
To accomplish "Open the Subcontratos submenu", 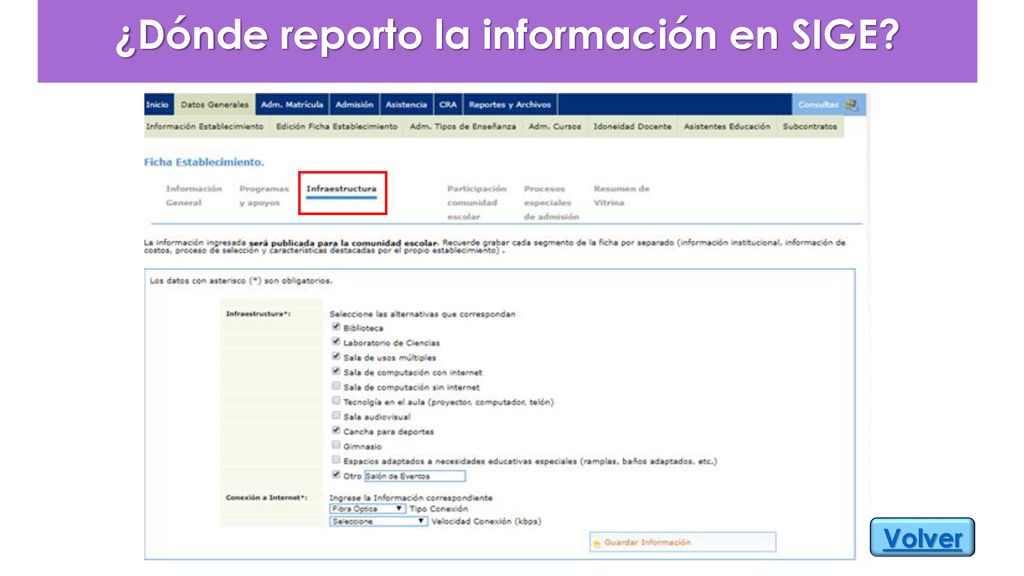I will [810, 127].
